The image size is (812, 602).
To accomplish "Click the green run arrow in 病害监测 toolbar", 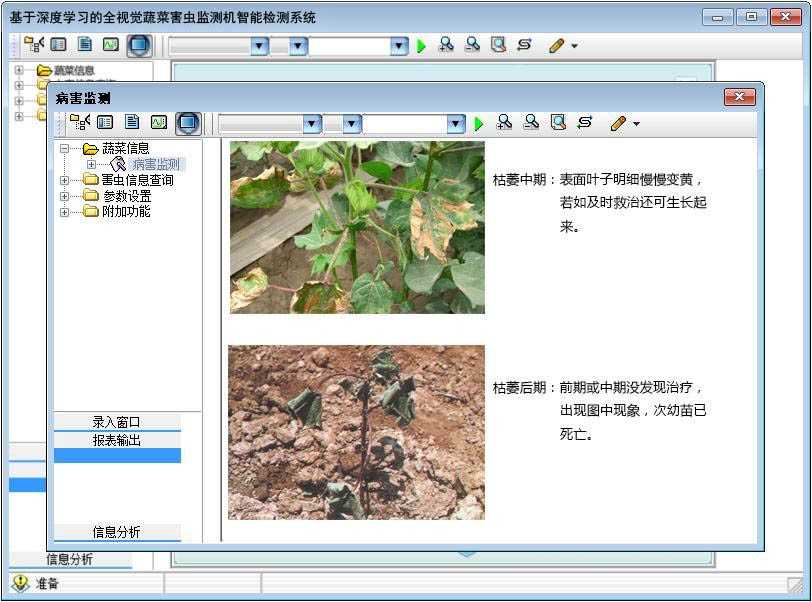I will (479, 123).
